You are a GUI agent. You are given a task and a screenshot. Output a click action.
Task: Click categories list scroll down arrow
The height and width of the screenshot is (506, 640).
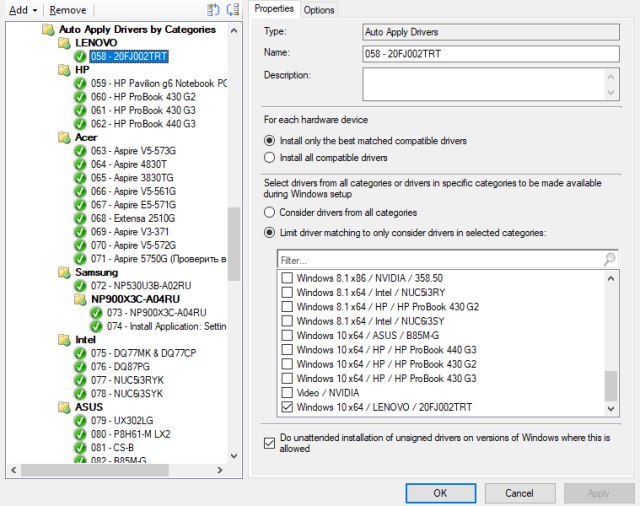[611, 408]
